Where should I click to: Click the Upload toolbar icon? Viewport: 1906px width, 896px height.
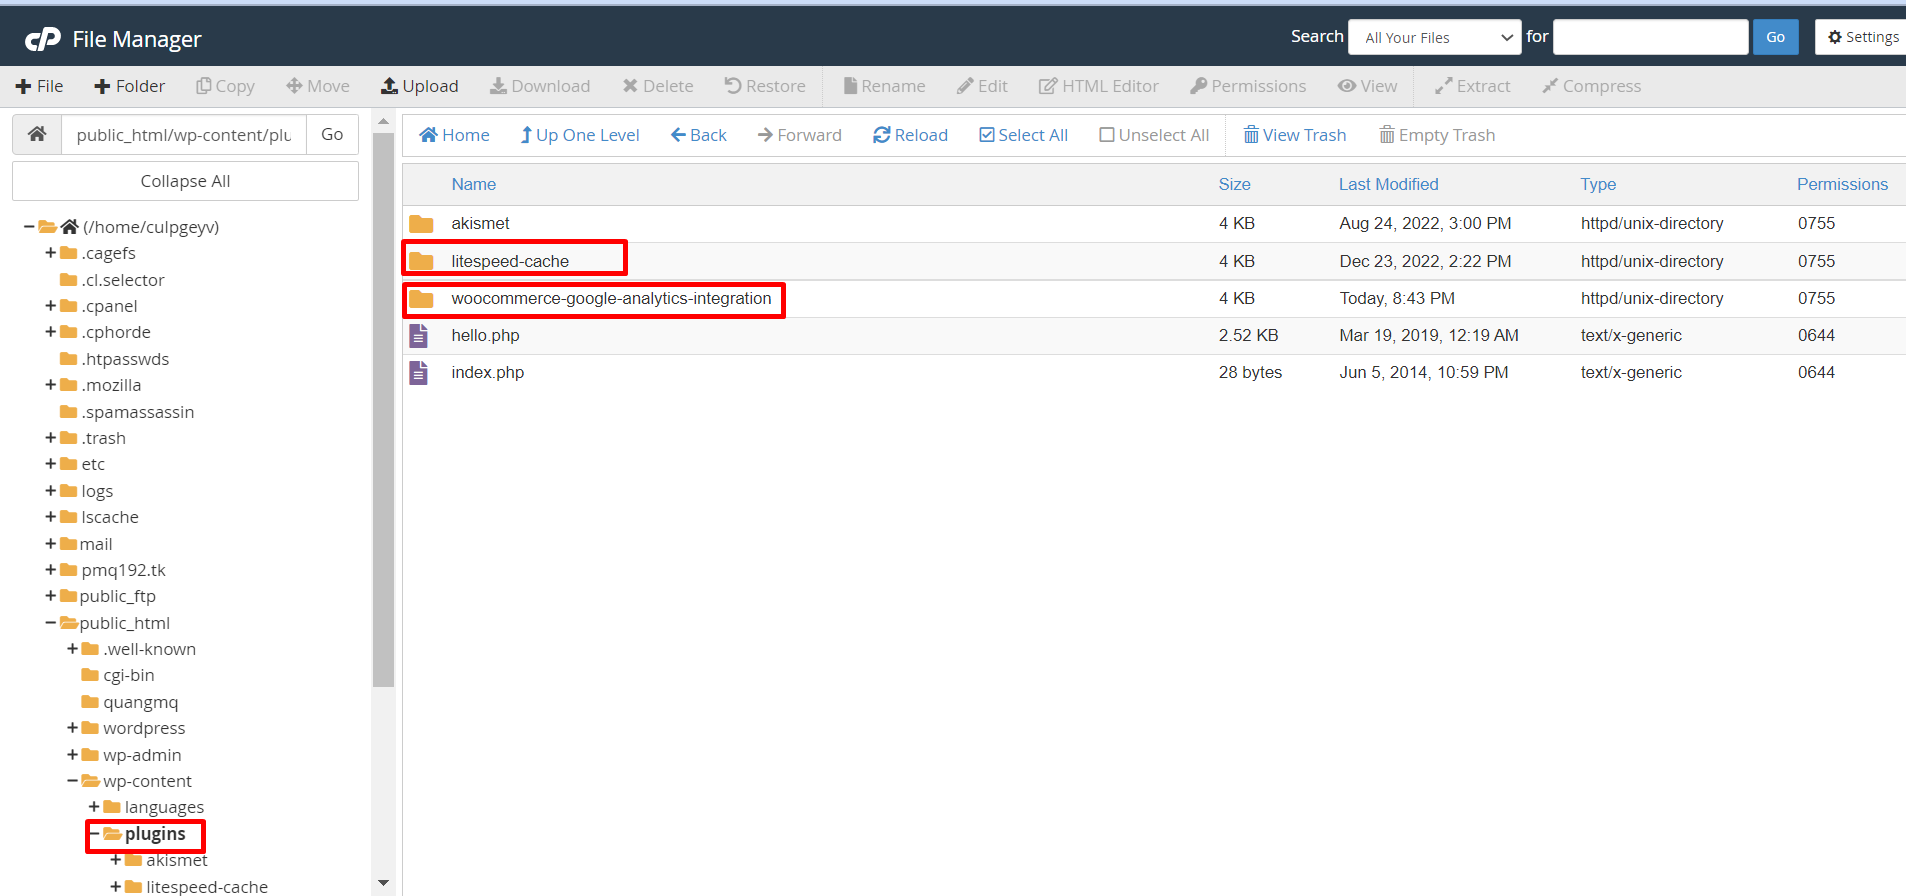pos(389,86)
